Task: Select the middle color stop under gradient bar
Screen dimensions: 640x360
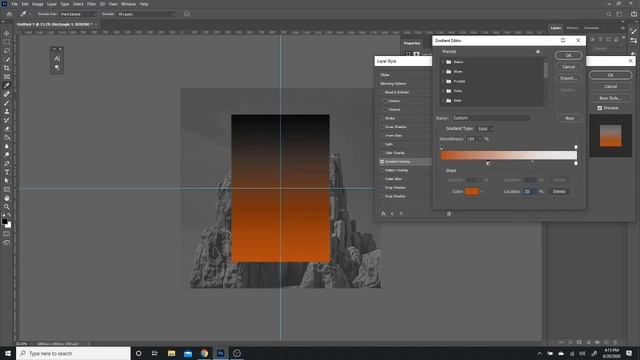Action: point(488,163)
